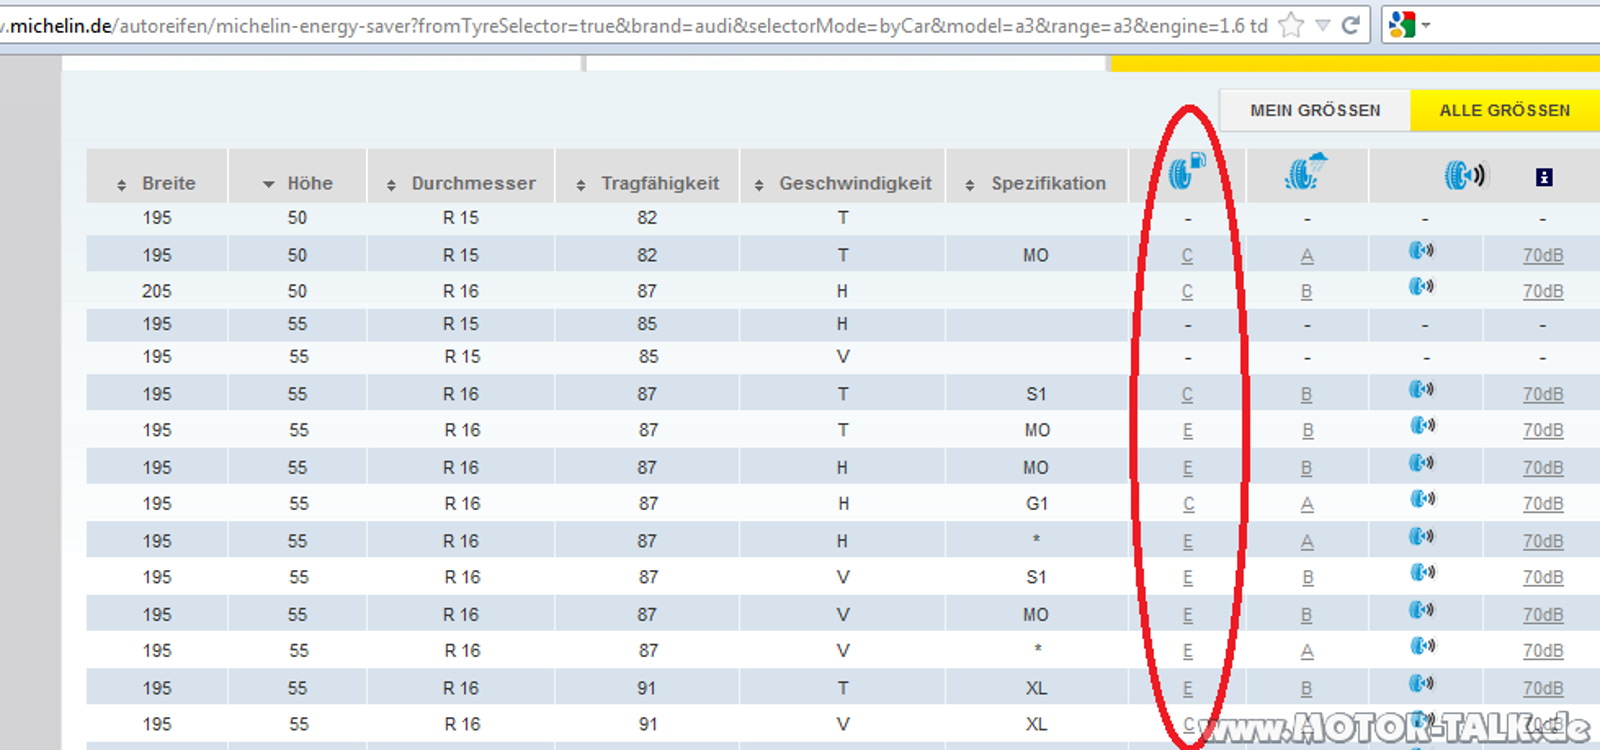Click the info icon in the table header
This screenshot has height=750, width=1600.
pos(1544,177)
